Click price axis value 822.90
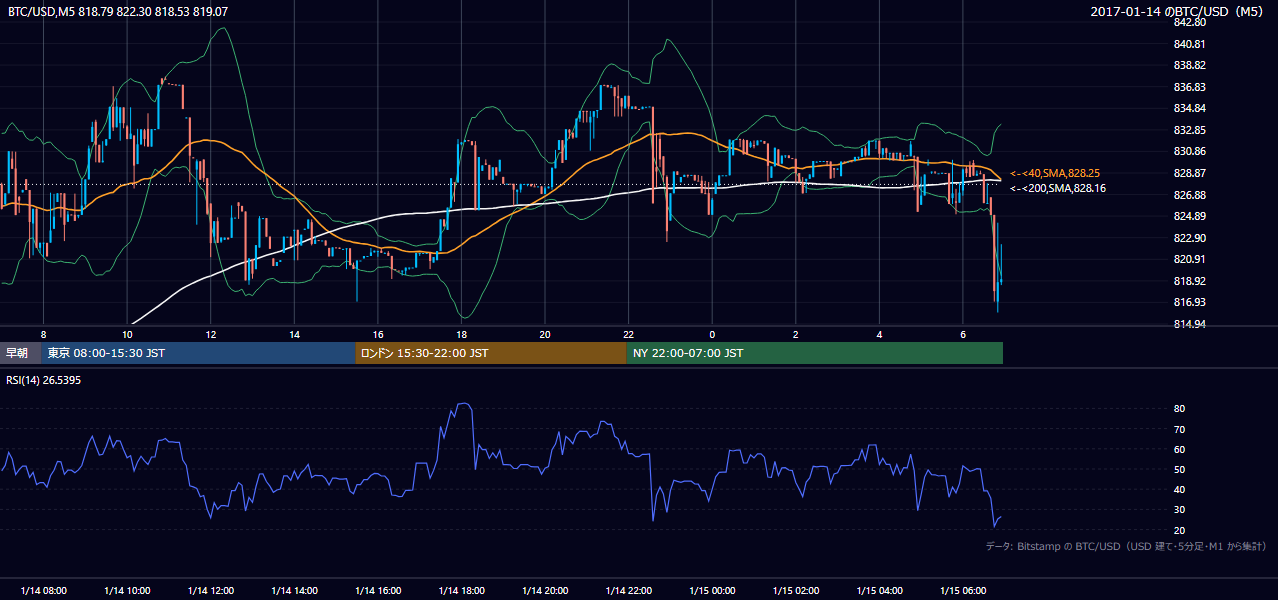The width and height of the screenshot is (1278, 600). (x=1189, y=238)
